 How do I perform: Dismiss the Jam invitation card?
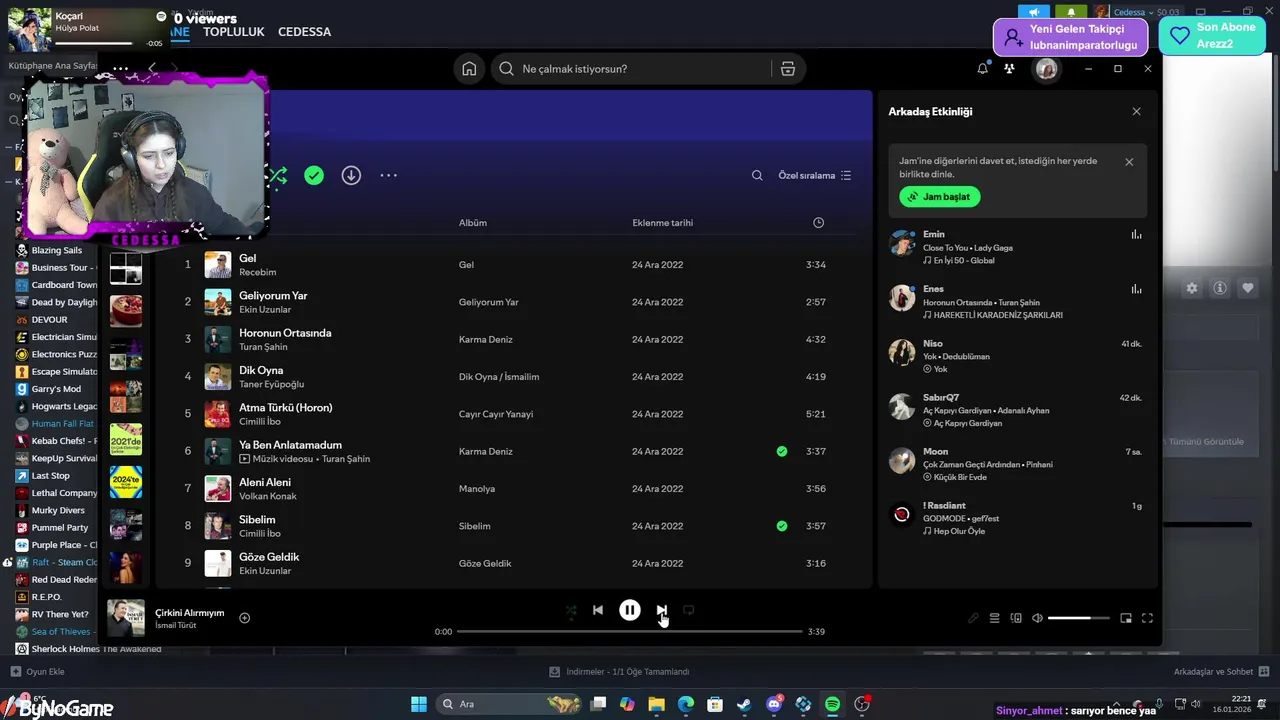(1129, 162)
